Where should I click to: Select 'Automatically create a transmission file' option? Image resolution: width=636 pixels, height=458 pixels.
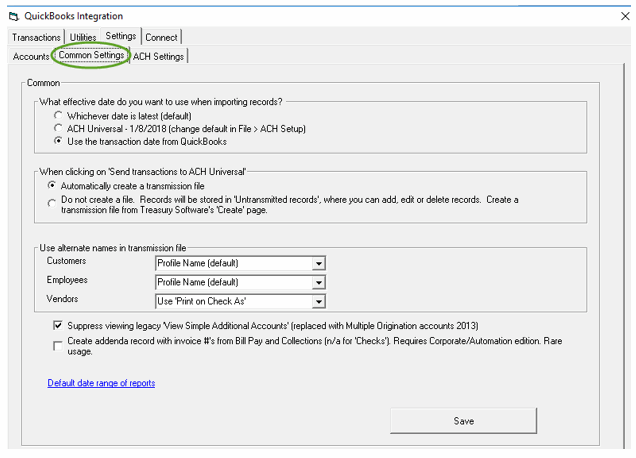click(x=52, y=186)
